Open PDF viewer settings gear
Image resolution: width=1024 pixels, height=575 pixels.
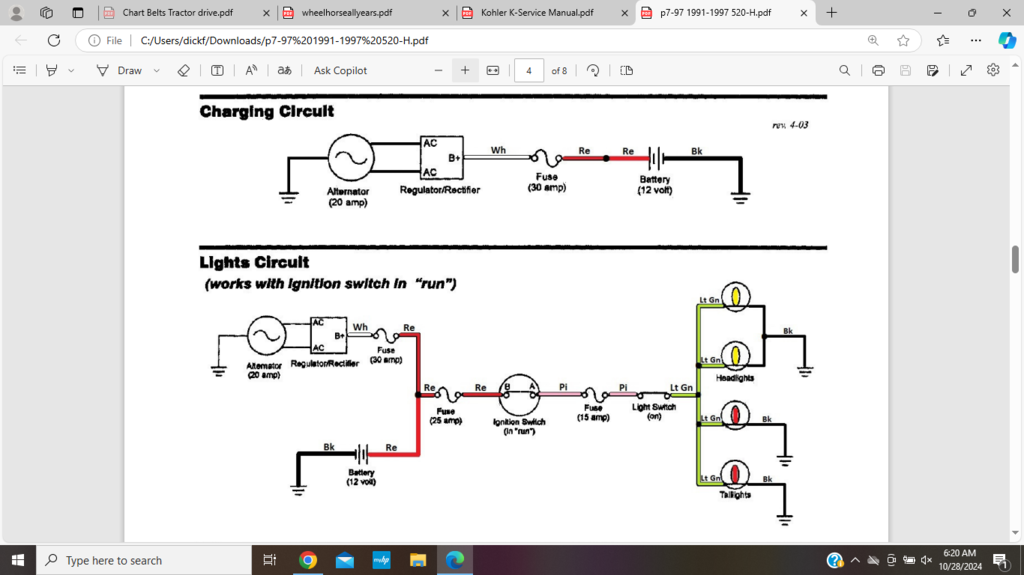(x=993, y=70)
